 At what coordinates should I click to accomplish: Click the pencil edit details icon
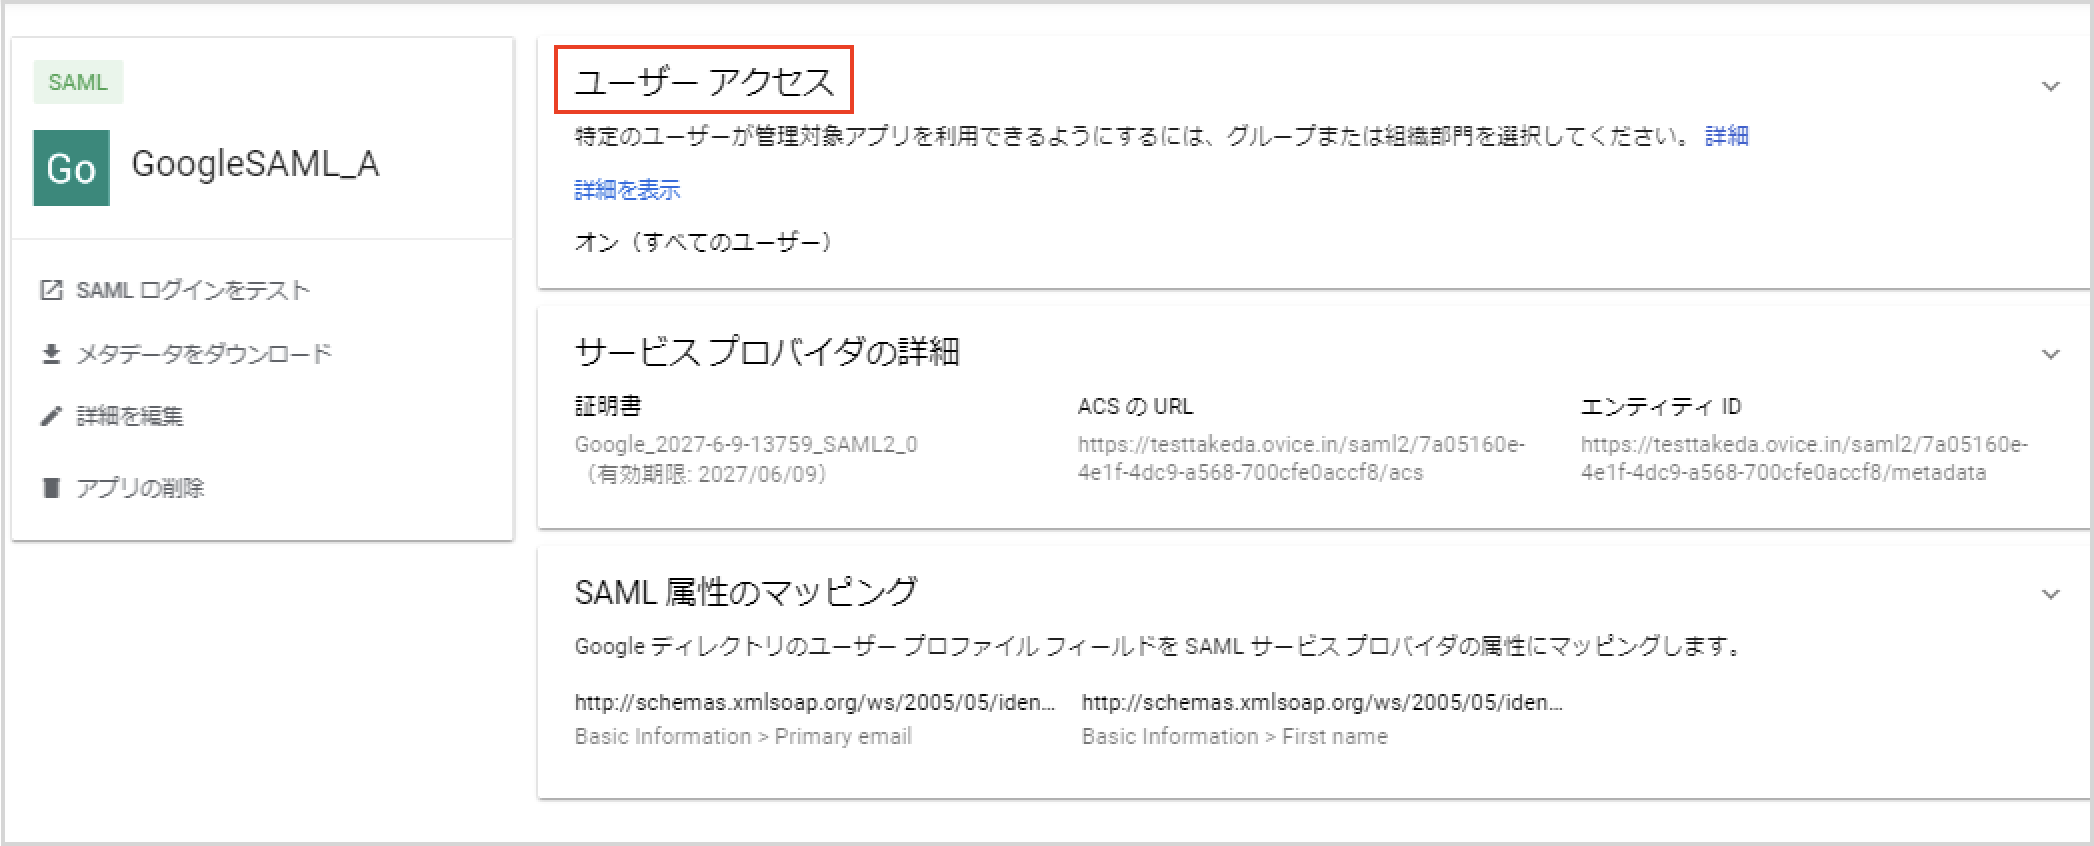(51, 416)
